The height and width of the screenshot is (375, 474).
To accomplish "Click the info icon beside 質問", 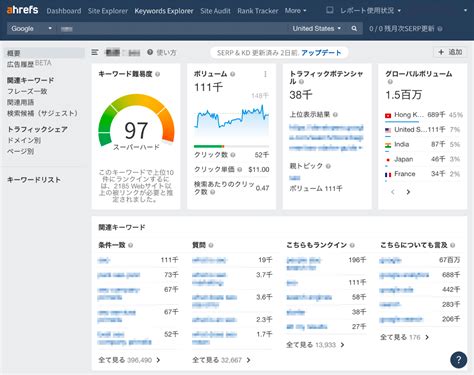I will click(211, 245).
